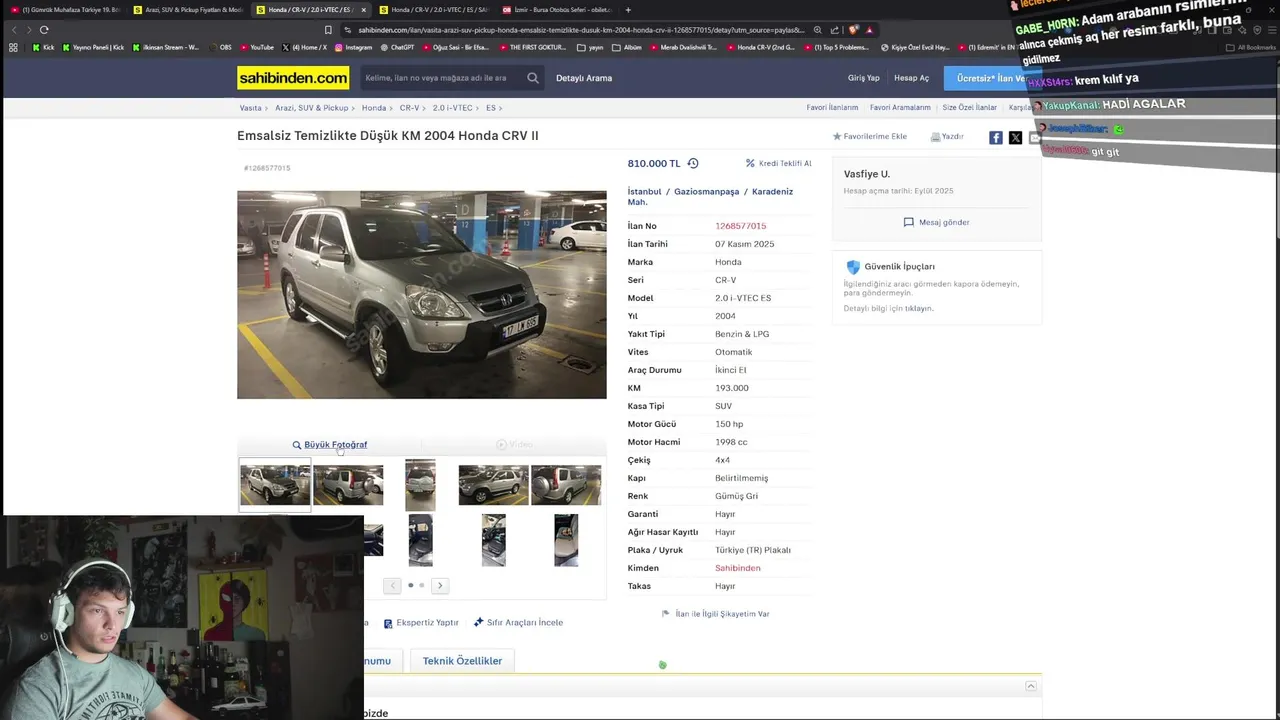The width and height of the screenshot is (1280, 720).
Task: Close the active Honda CR-V browser tab
Action: tap(363, 9)
